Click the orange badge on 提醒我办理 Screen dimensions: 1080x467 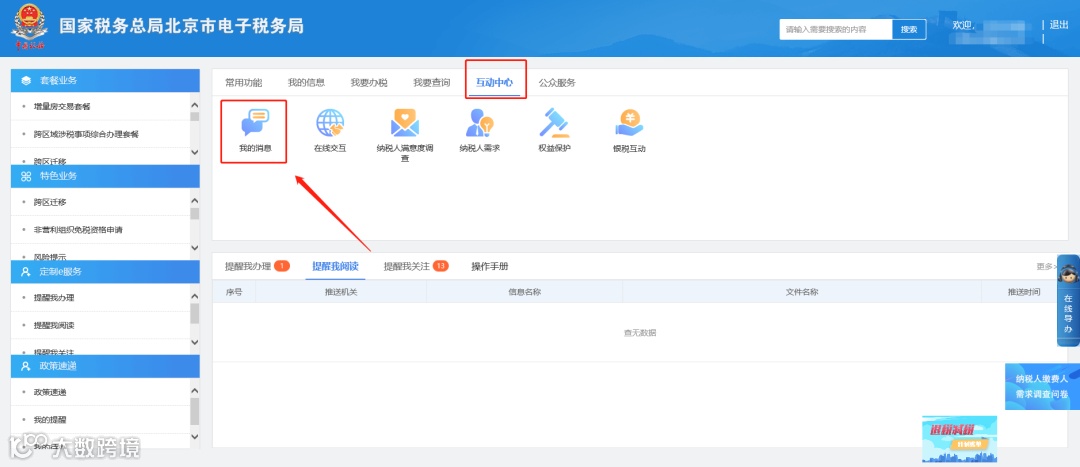click(282, 267)
